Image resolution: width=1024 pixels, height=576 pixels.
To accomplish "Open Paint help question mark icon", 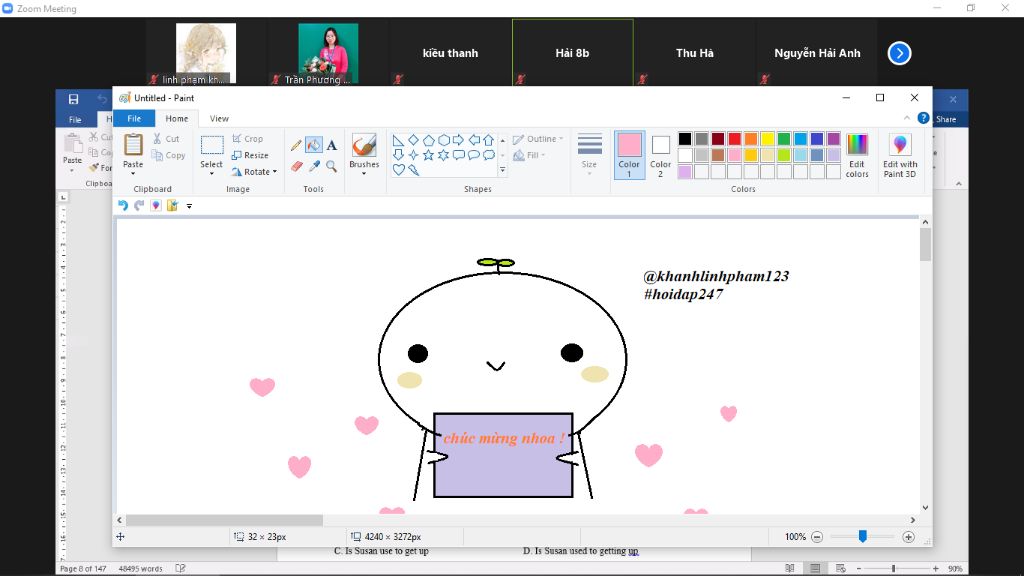I will [x=923, y=118].
